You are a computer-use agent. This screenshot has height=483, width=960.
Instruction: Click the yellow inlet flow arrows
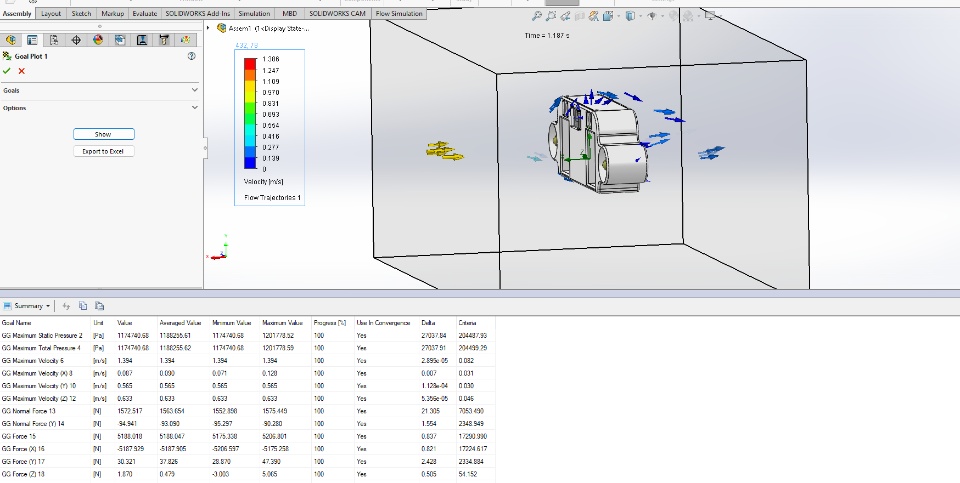tap(444, 151)
